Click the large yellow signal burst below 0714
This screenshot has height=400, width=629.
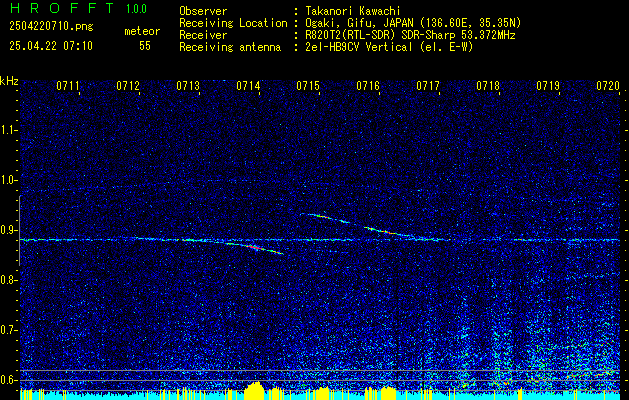254,391
